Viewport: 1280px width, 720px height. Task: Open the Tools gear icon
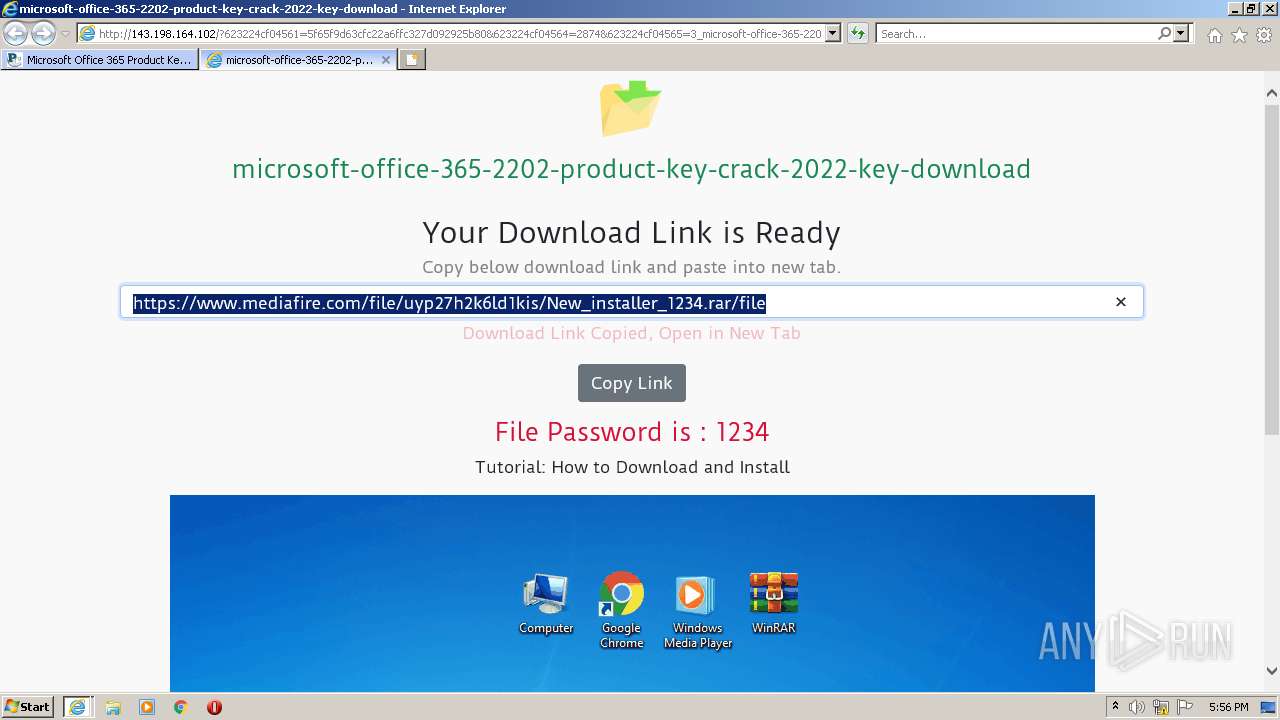pyautogui.click(x=1264, y=35)
